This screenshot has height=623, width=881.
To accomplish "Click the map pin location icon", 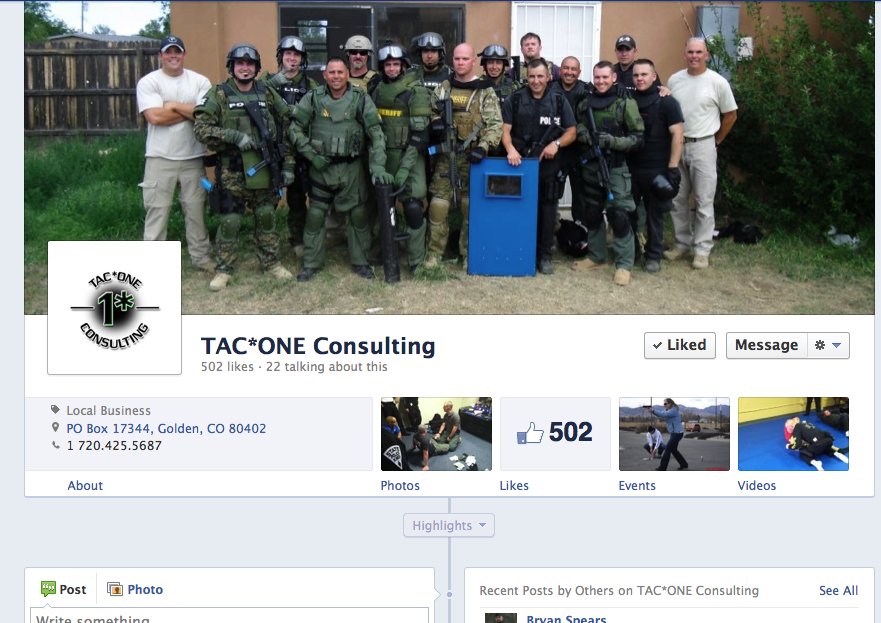I will pos(55,428).
